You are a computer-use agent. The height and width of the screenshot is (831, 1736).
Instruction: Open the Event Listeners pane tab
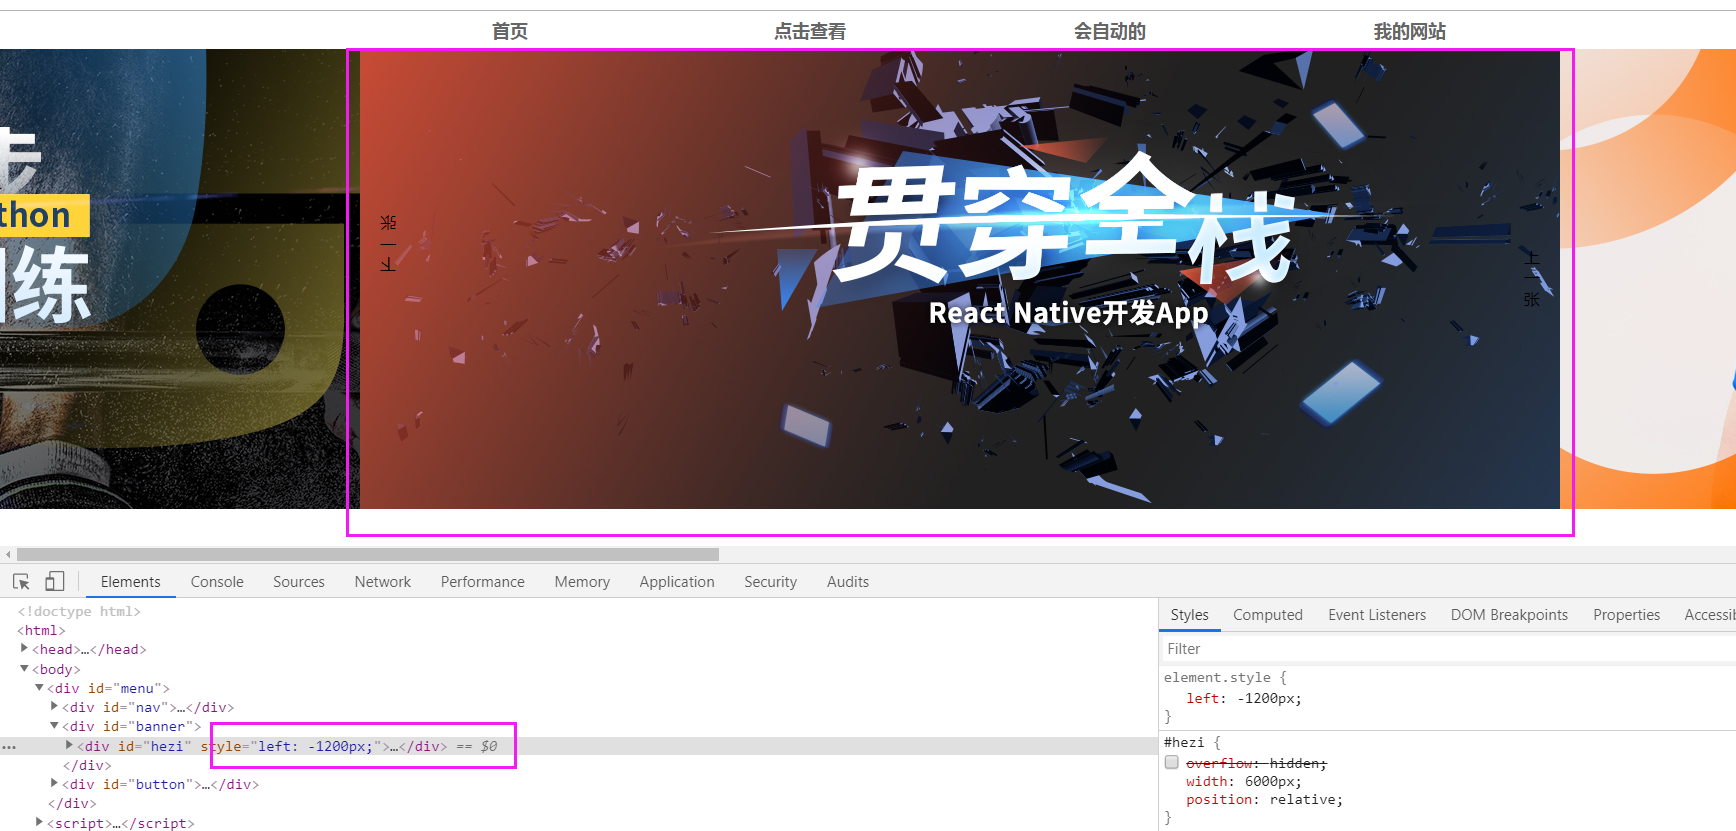pos(1377,615)
